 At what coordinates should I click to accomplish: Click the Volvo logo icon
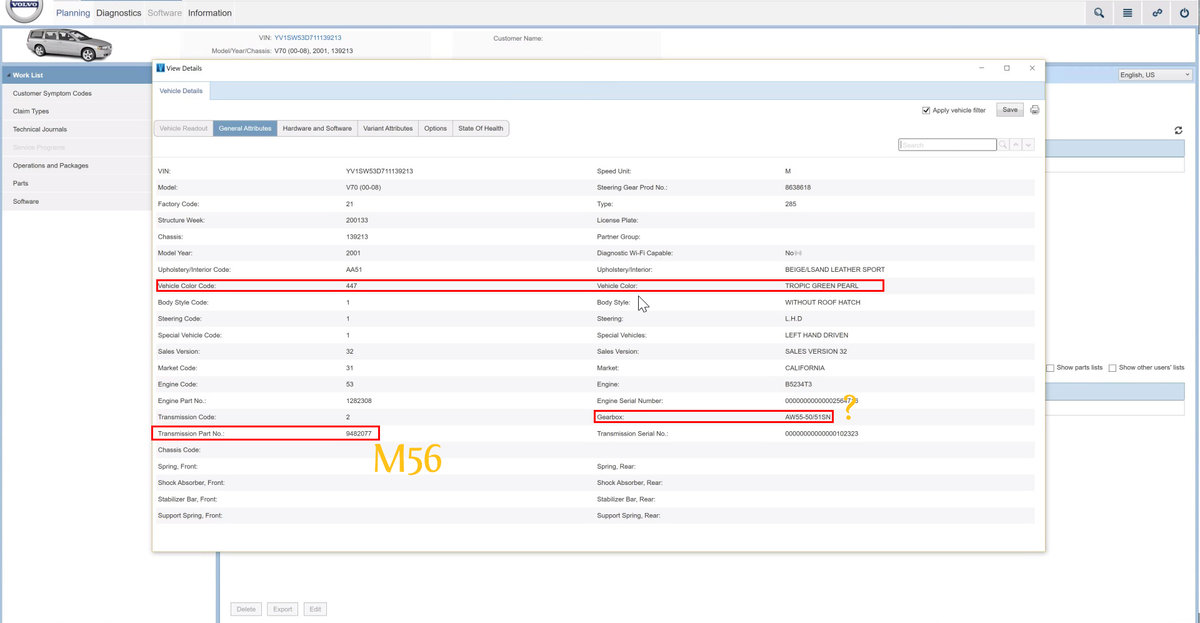coord(19,12)
